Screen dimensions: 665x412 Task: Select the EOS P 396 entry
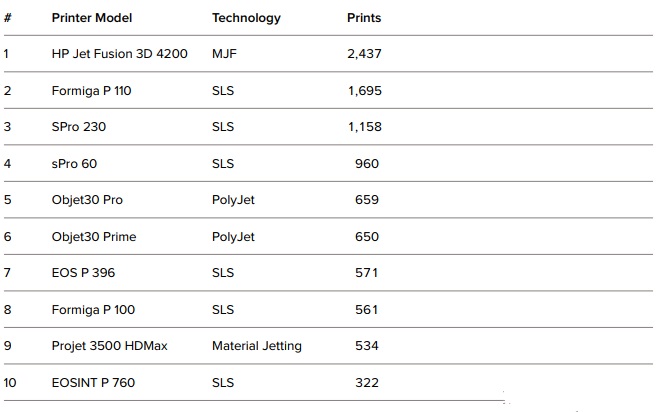coord(84,273)
